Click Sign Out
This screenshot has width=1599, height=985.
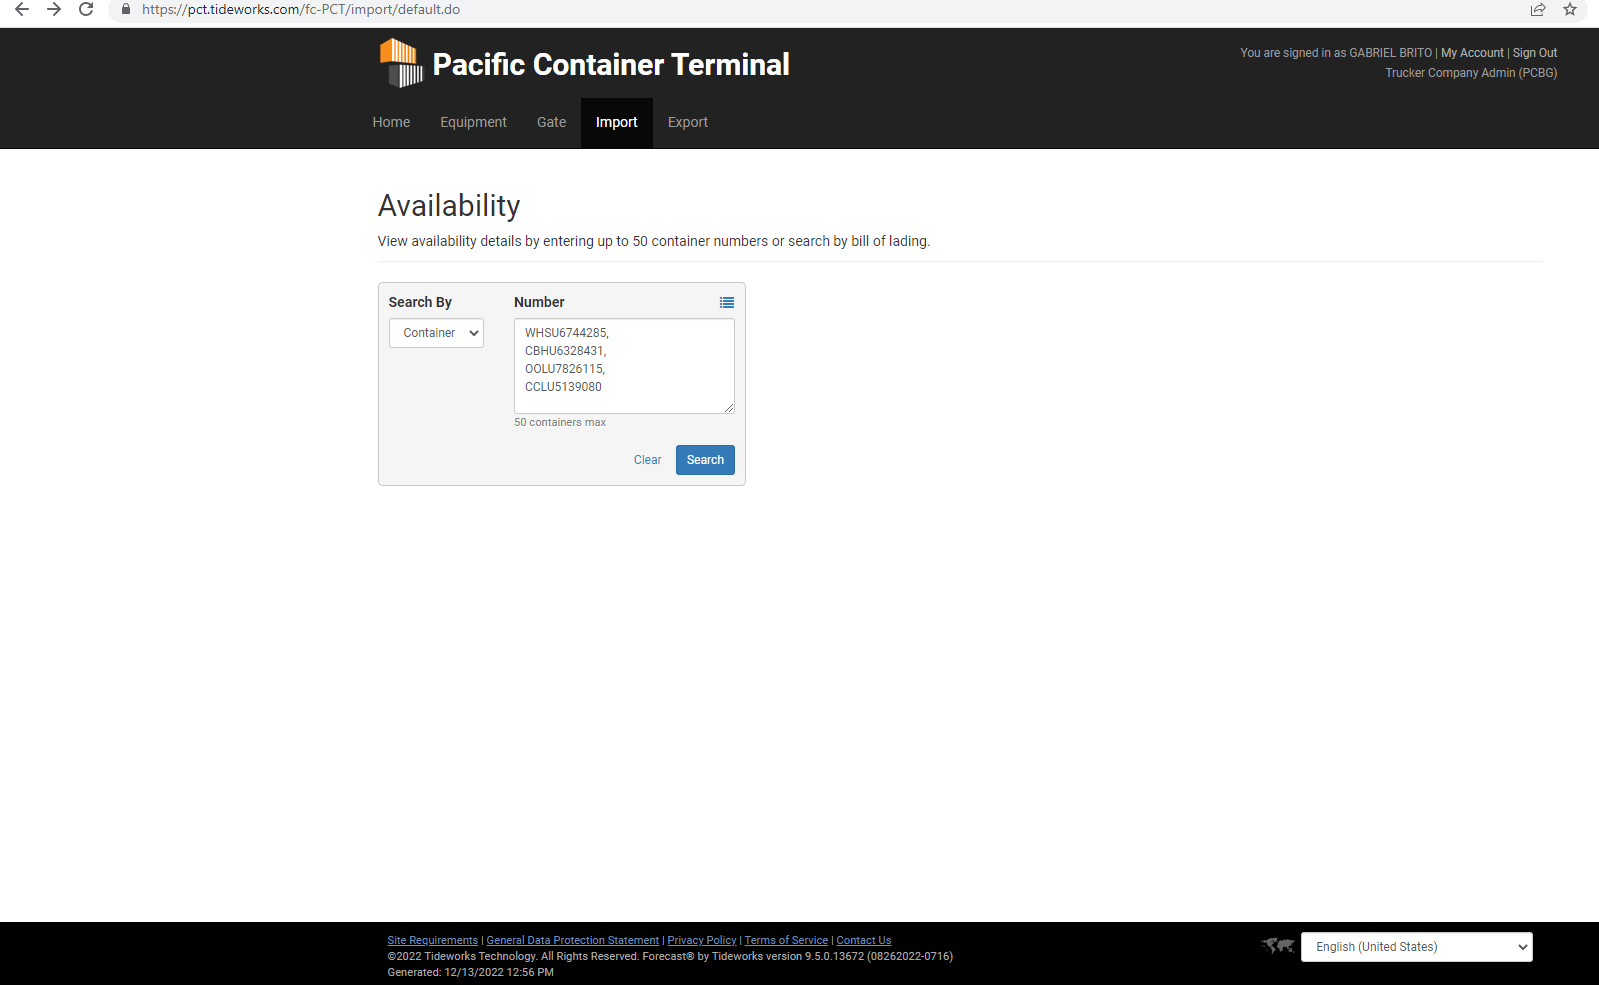pyautogui.click(x=1535, y=53)
